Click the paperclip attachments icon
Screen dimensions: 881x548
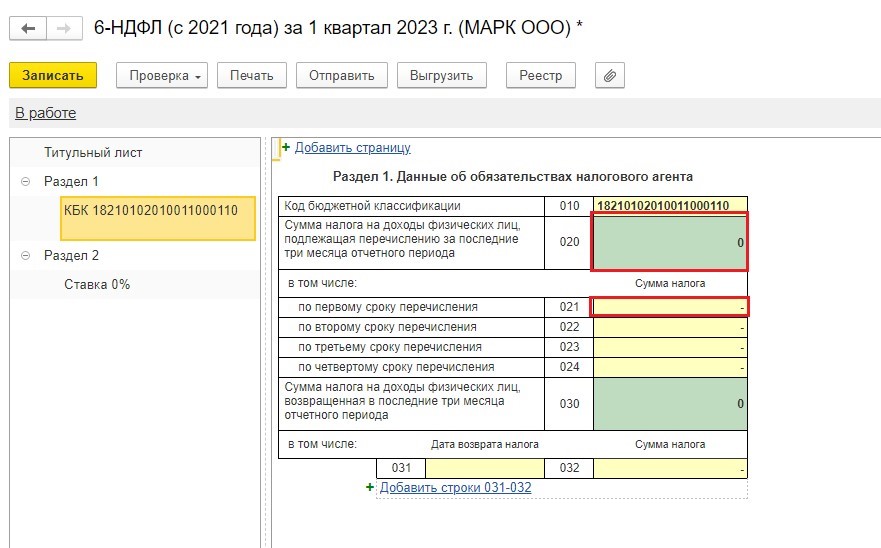pyautogui.click(x=609, y=75)
